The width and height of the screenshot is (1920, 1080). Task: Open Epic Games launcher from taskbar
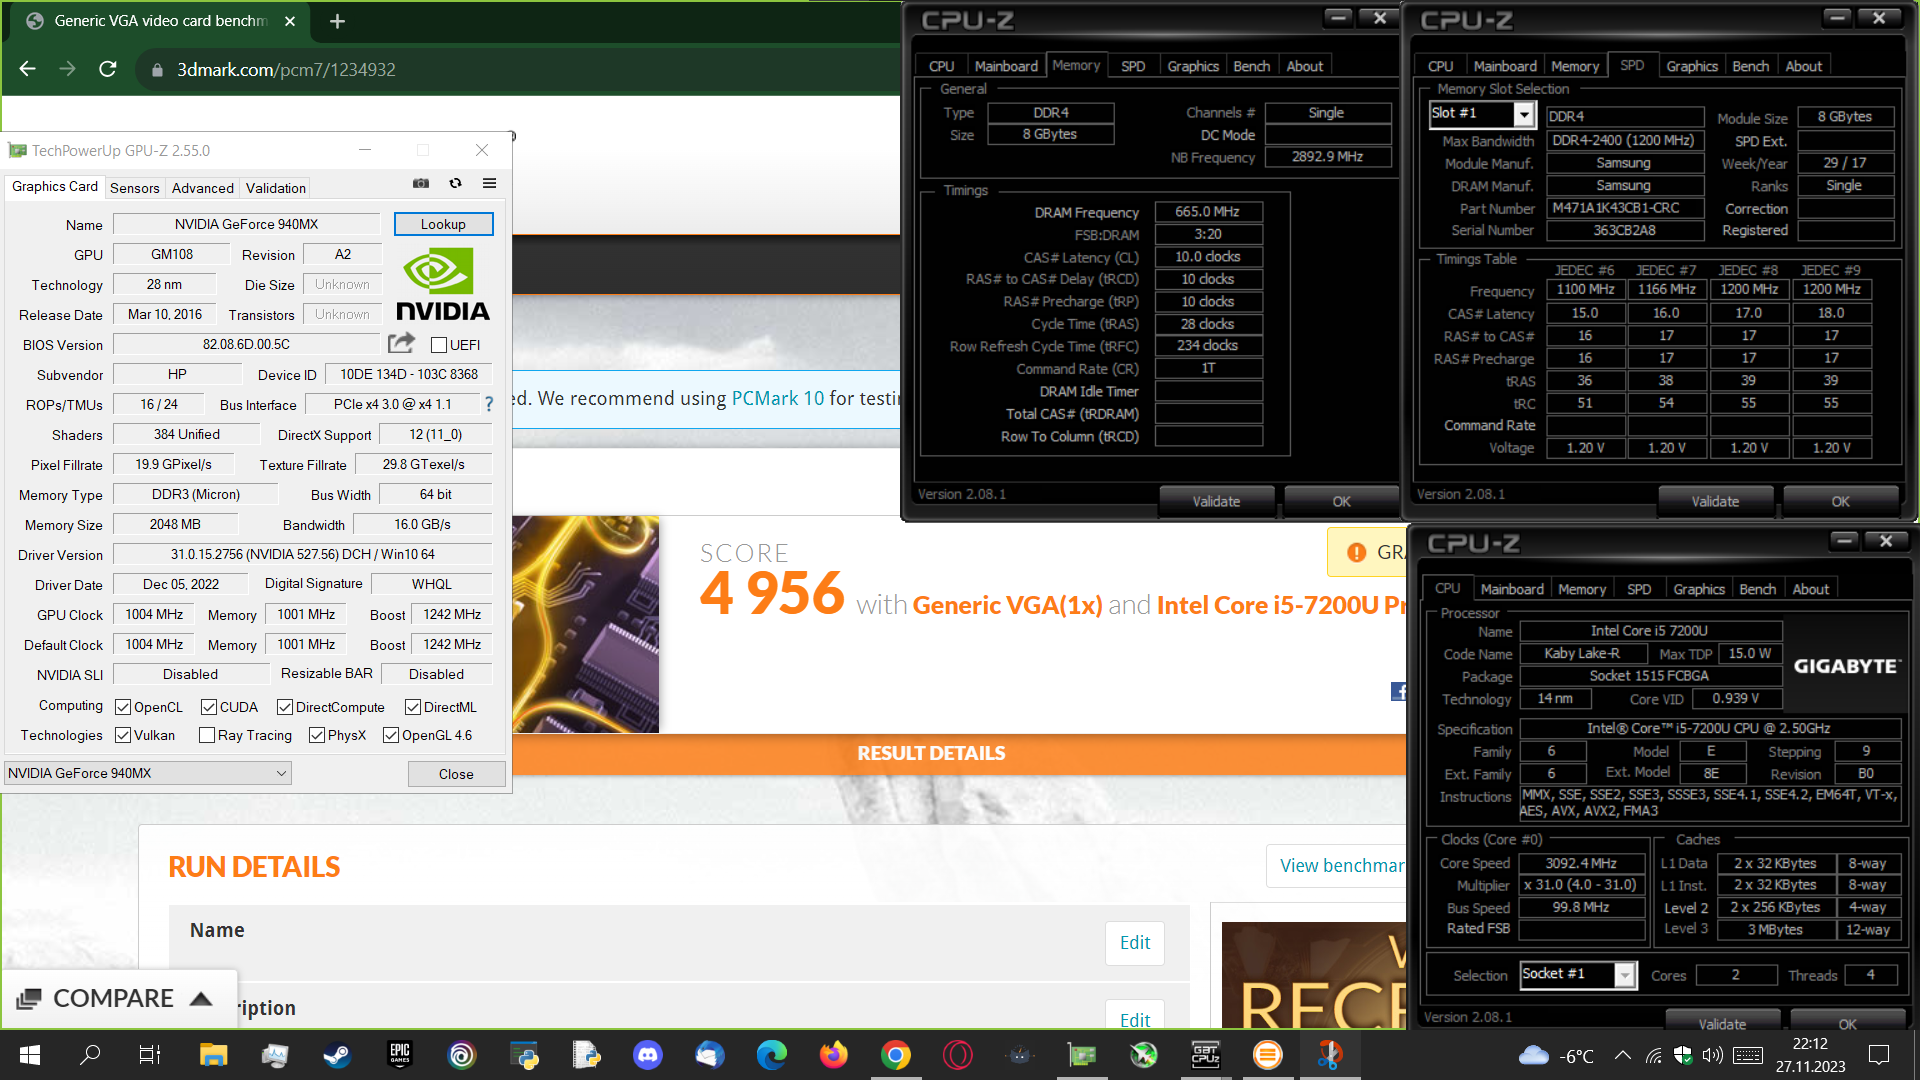point(399,1055)
